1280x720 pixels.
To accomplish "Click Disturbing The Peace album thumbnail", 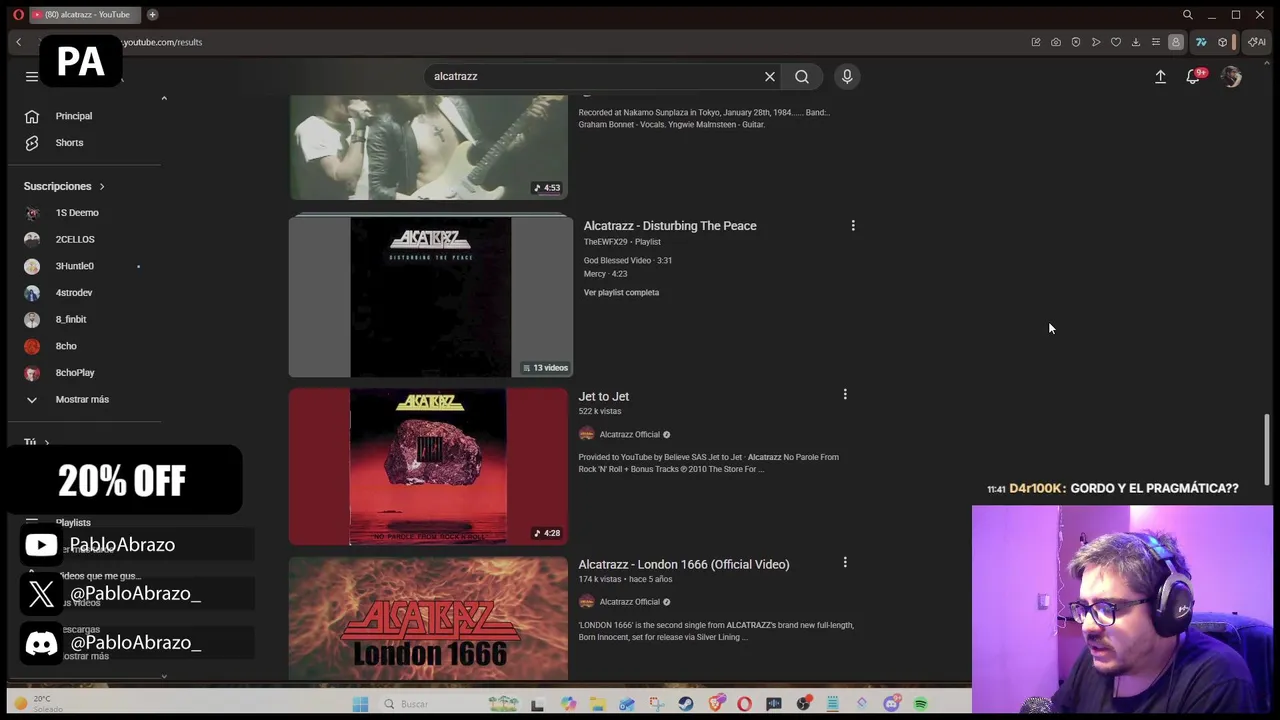I will (430, 296).
